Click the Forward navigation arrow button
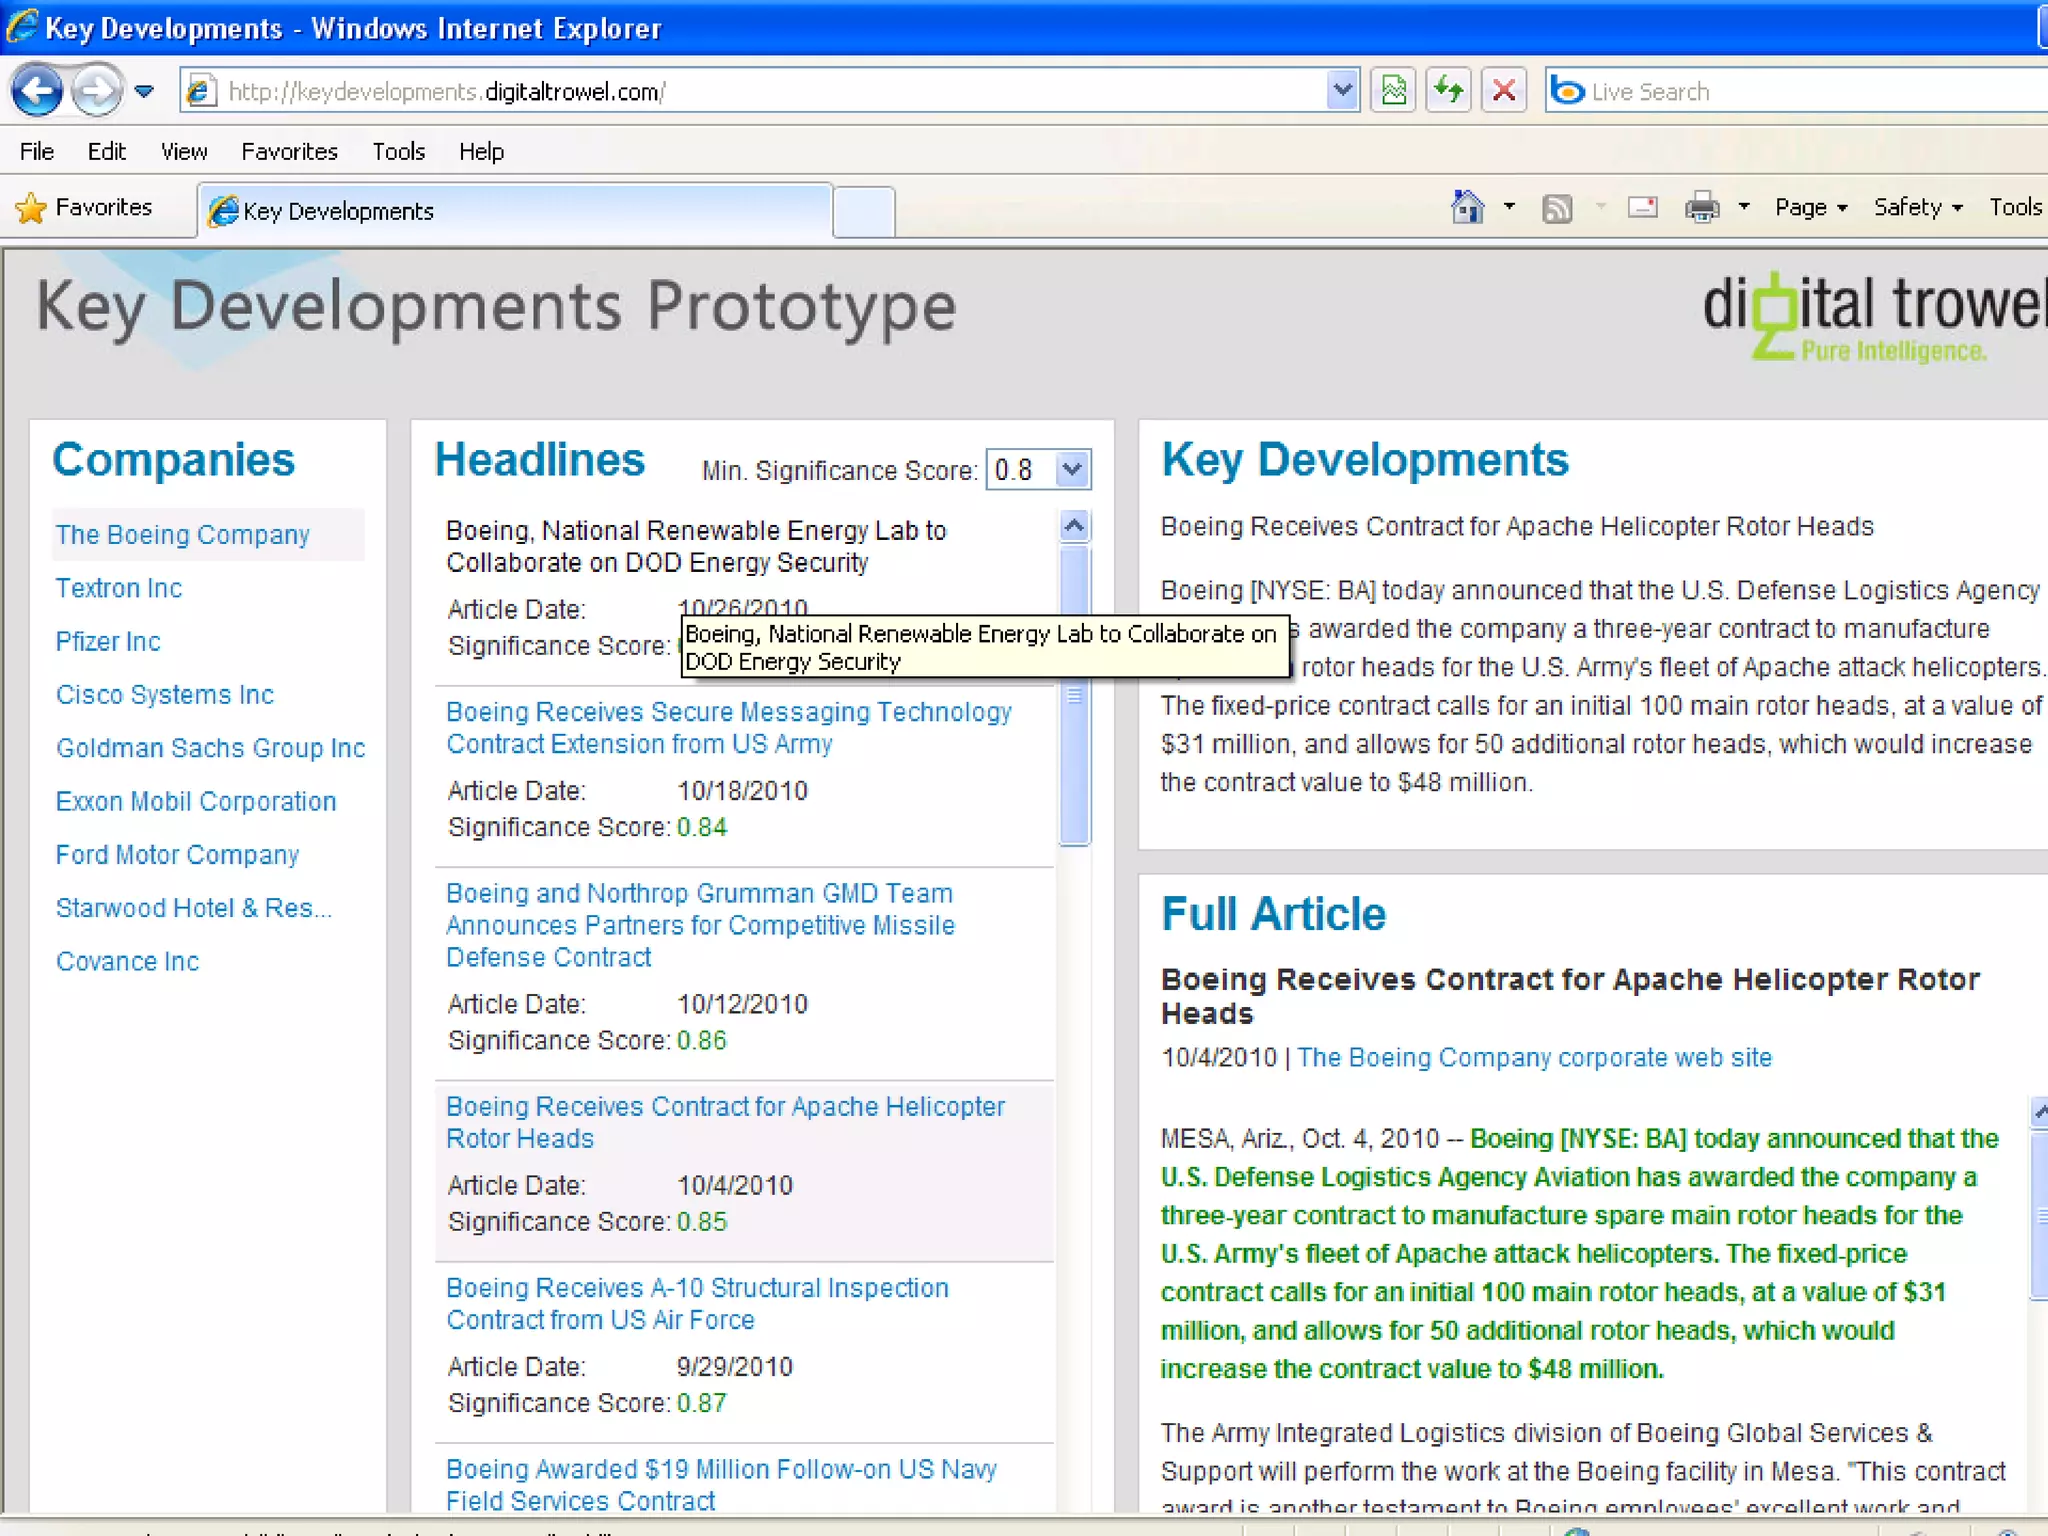This screenshot has width=2048, height=1536. (x=96, y=91)
